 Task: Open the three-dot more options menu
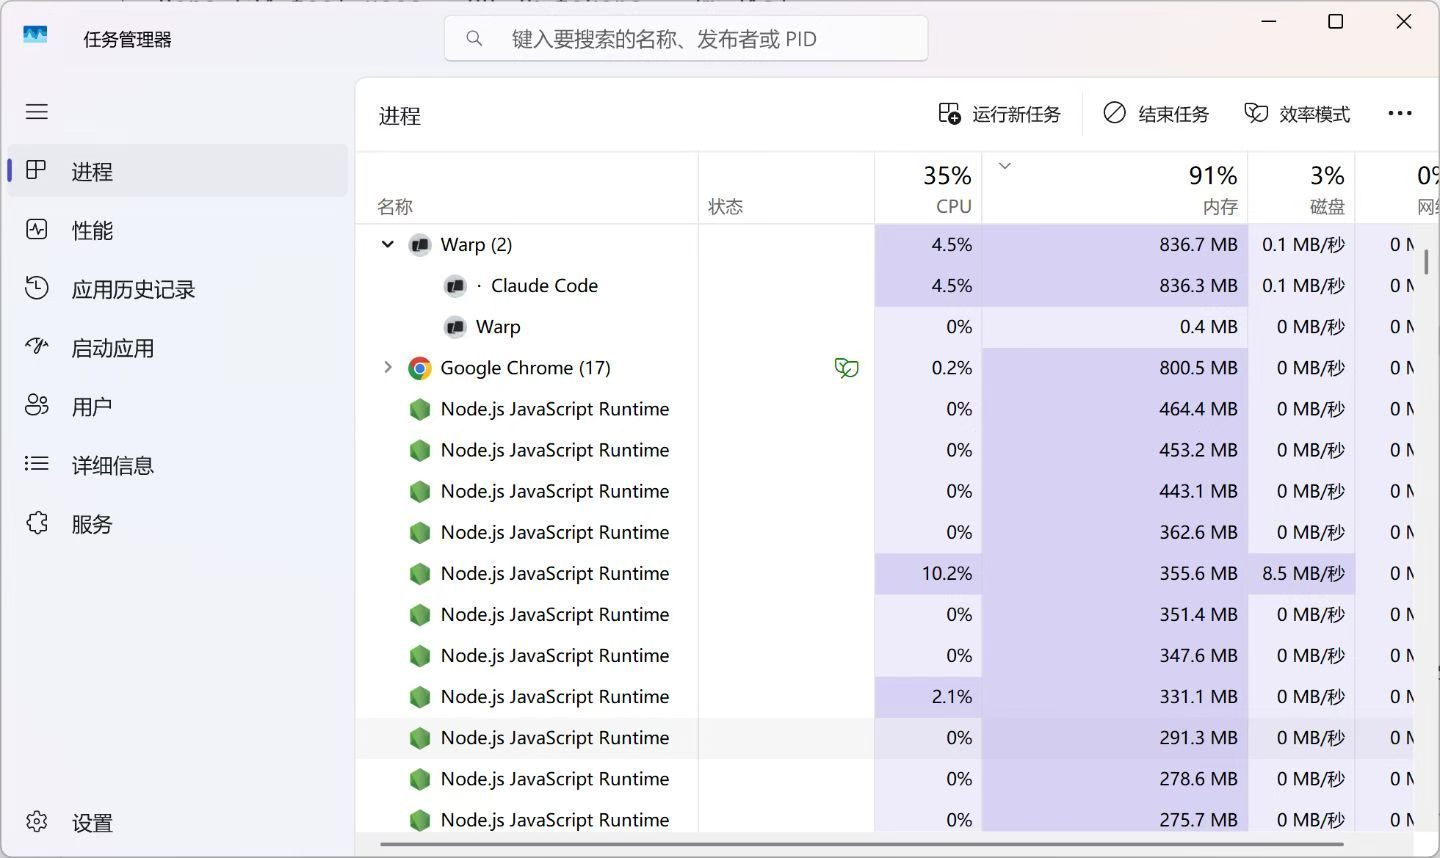[1400, 114]
